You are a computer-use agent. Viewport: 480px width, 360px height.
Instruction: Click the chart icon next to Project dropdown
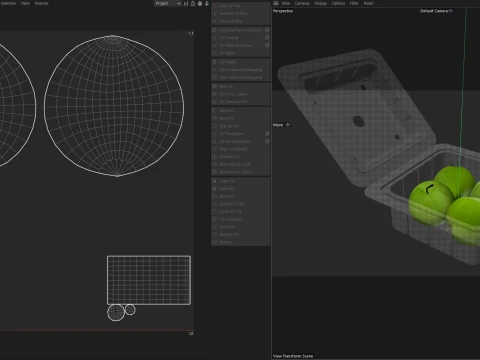(186, 3)
